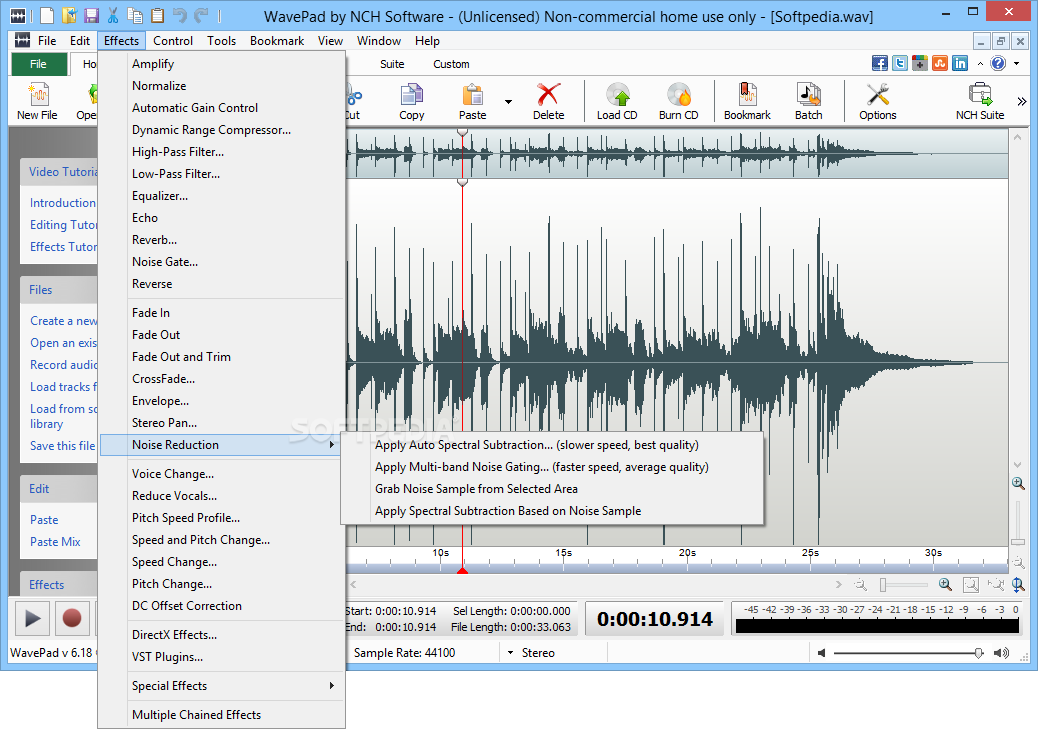
Task: Click the horizontal zoom in magnifier
Action: 945,585
